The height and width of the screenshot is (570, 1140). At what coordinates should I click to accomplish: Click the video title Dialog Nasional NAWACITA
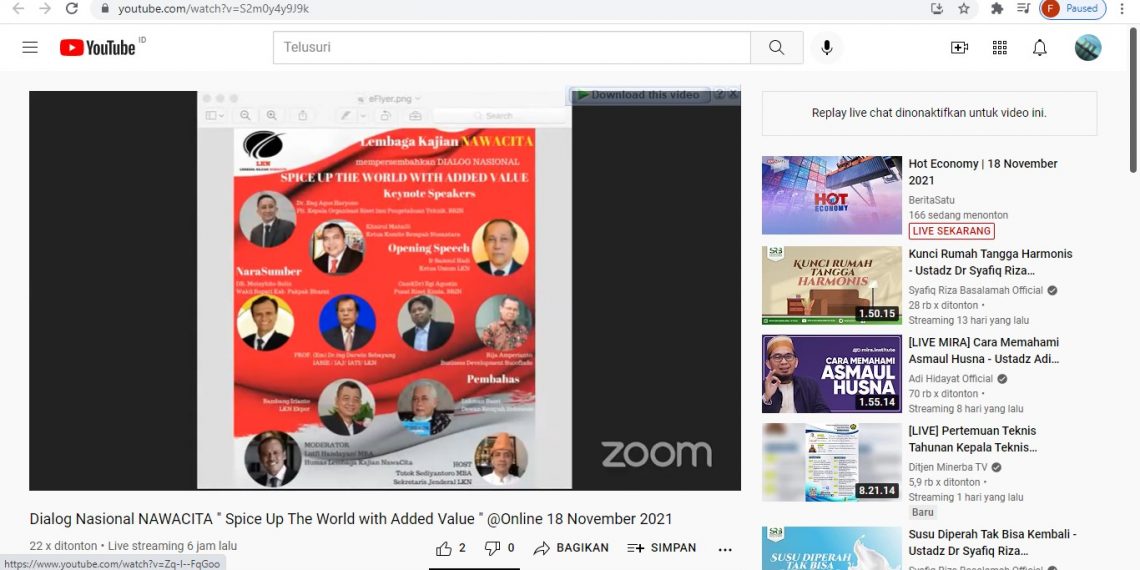[x=350, y=519]
